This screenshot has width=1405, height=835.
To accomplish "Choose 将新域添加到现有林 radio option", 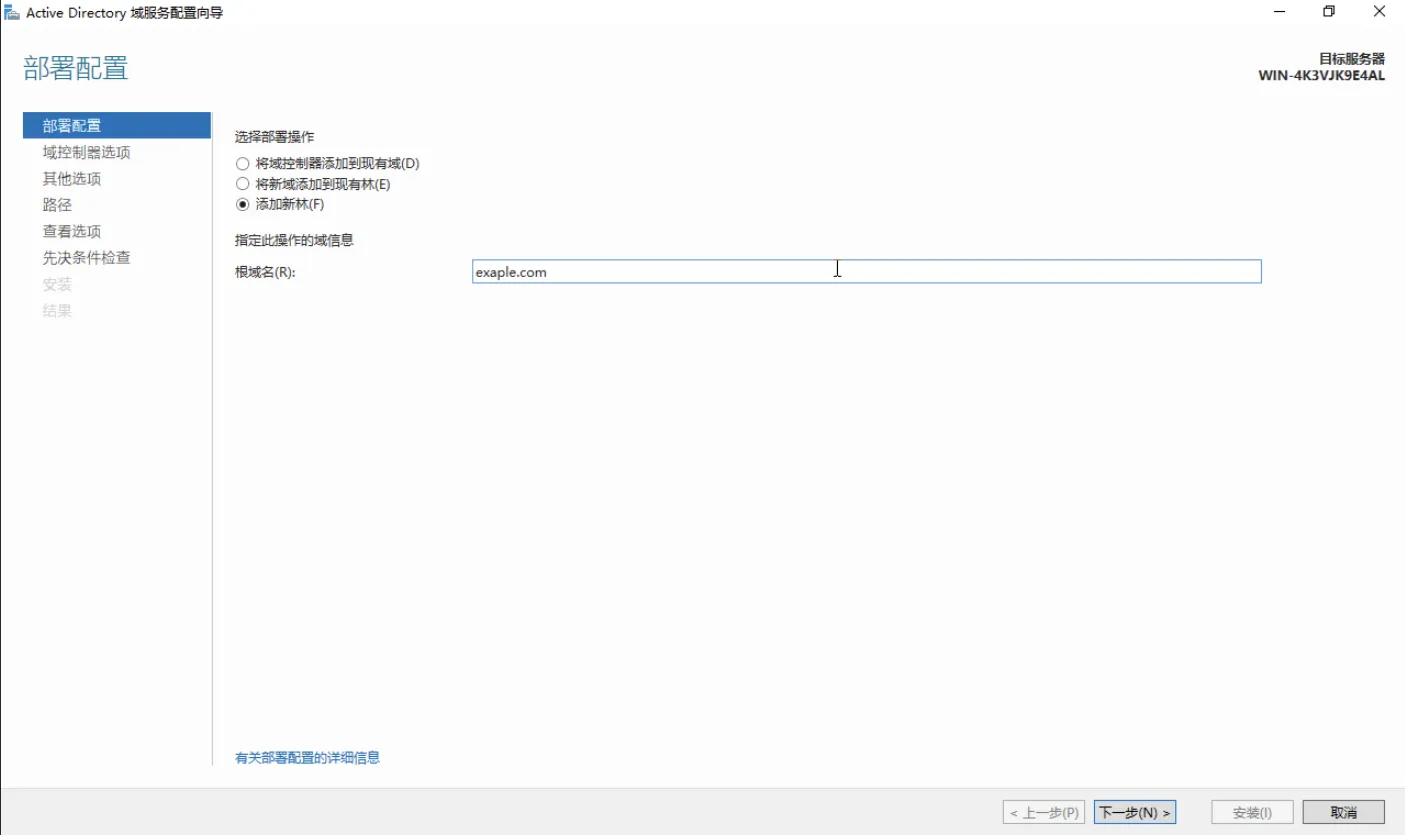I will [242, 184].
